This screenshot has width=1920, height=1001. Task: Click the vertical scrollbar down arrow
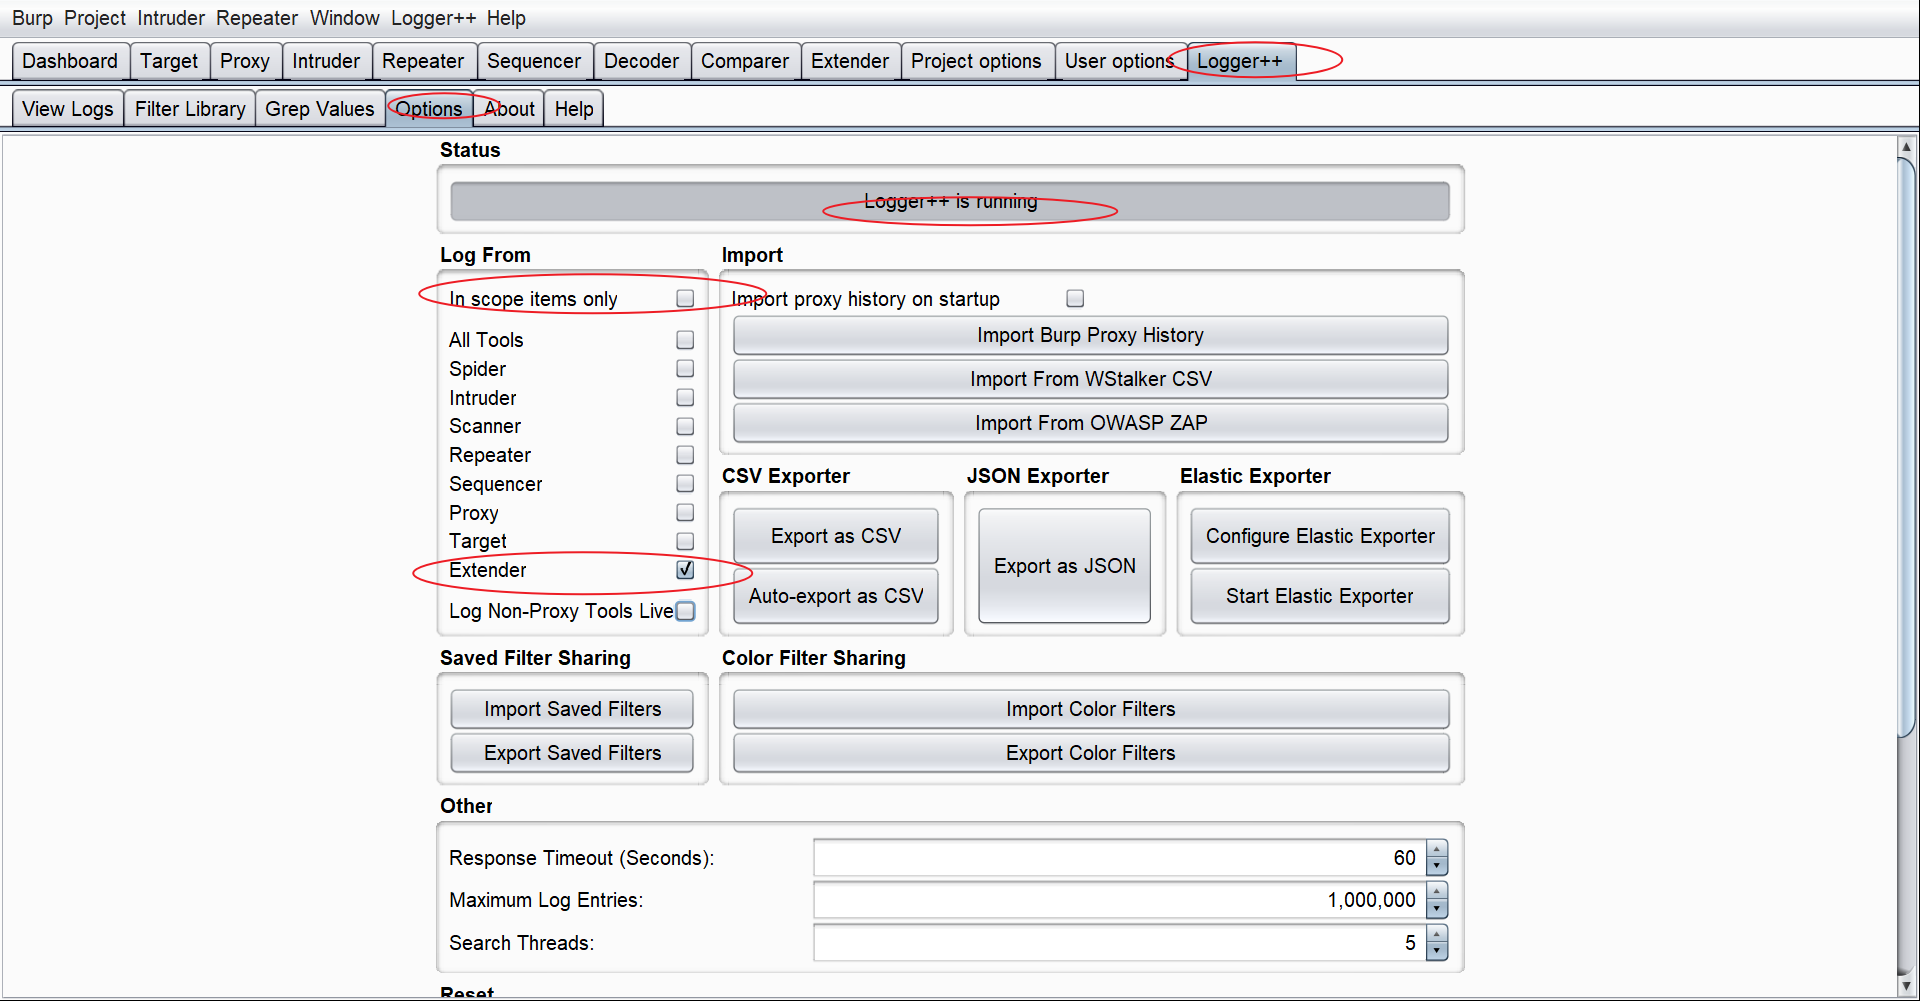click(x=1906, y=985)
